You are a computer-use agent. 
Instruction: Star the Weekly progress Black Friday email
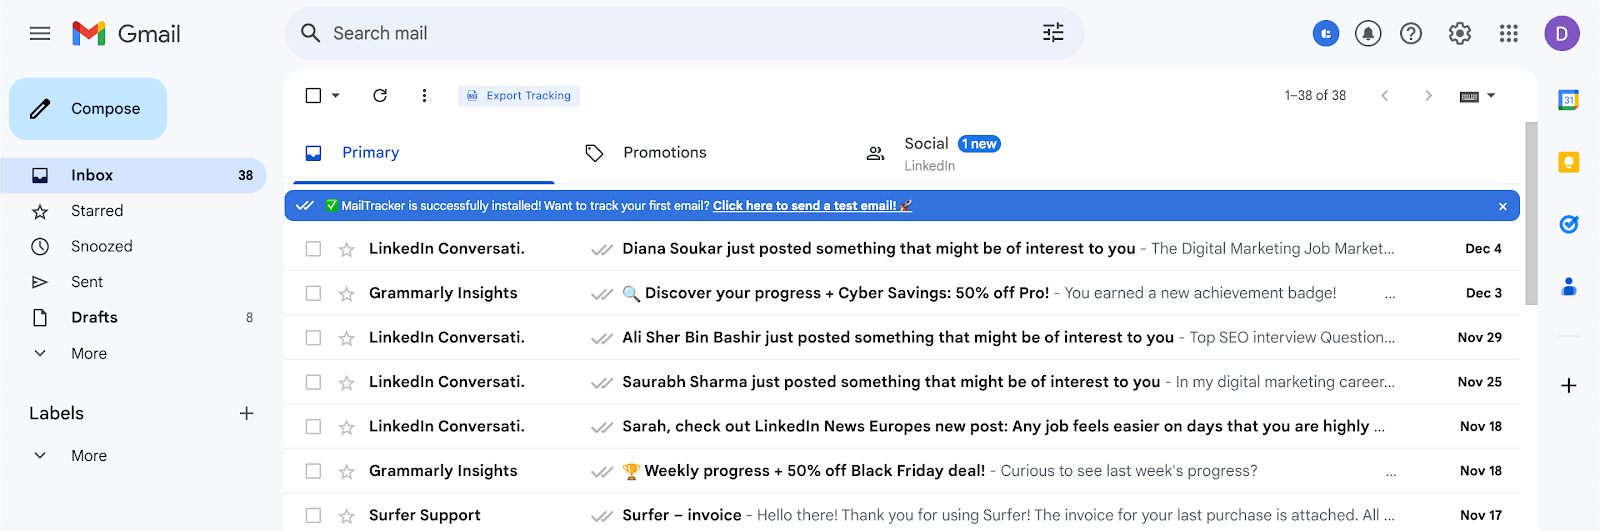[x=347, y=471]
